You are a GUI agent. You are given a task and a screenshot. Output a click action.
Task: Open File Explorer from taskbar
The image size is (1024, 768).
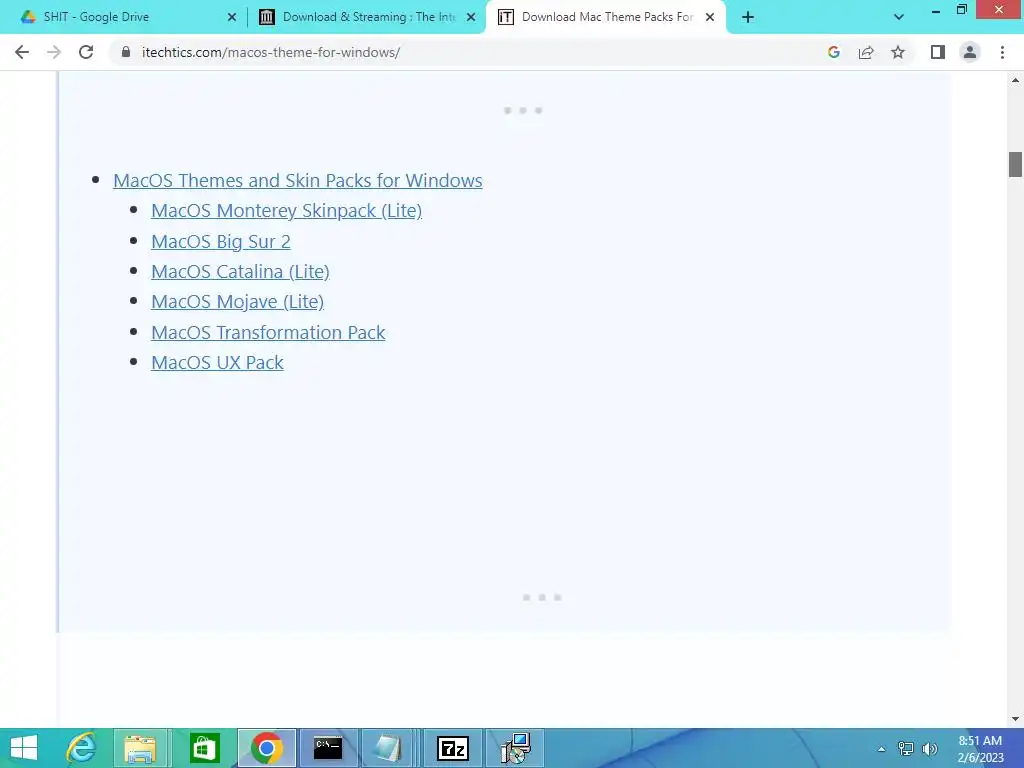pyautogui.click(x=140, y=748)
